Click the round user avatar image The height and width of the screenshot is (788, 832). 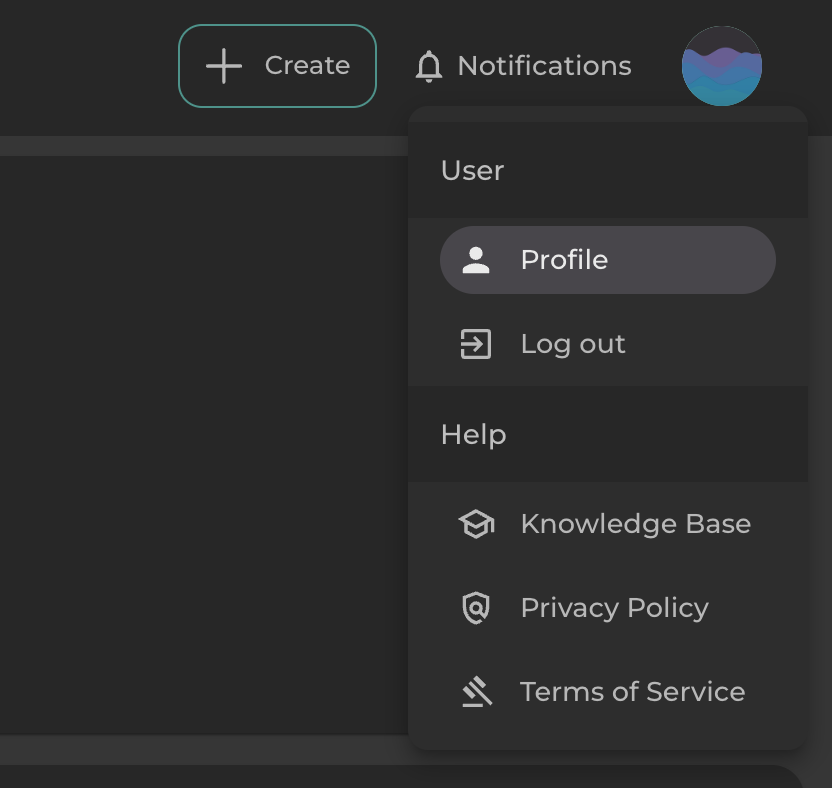click(721, 66)
